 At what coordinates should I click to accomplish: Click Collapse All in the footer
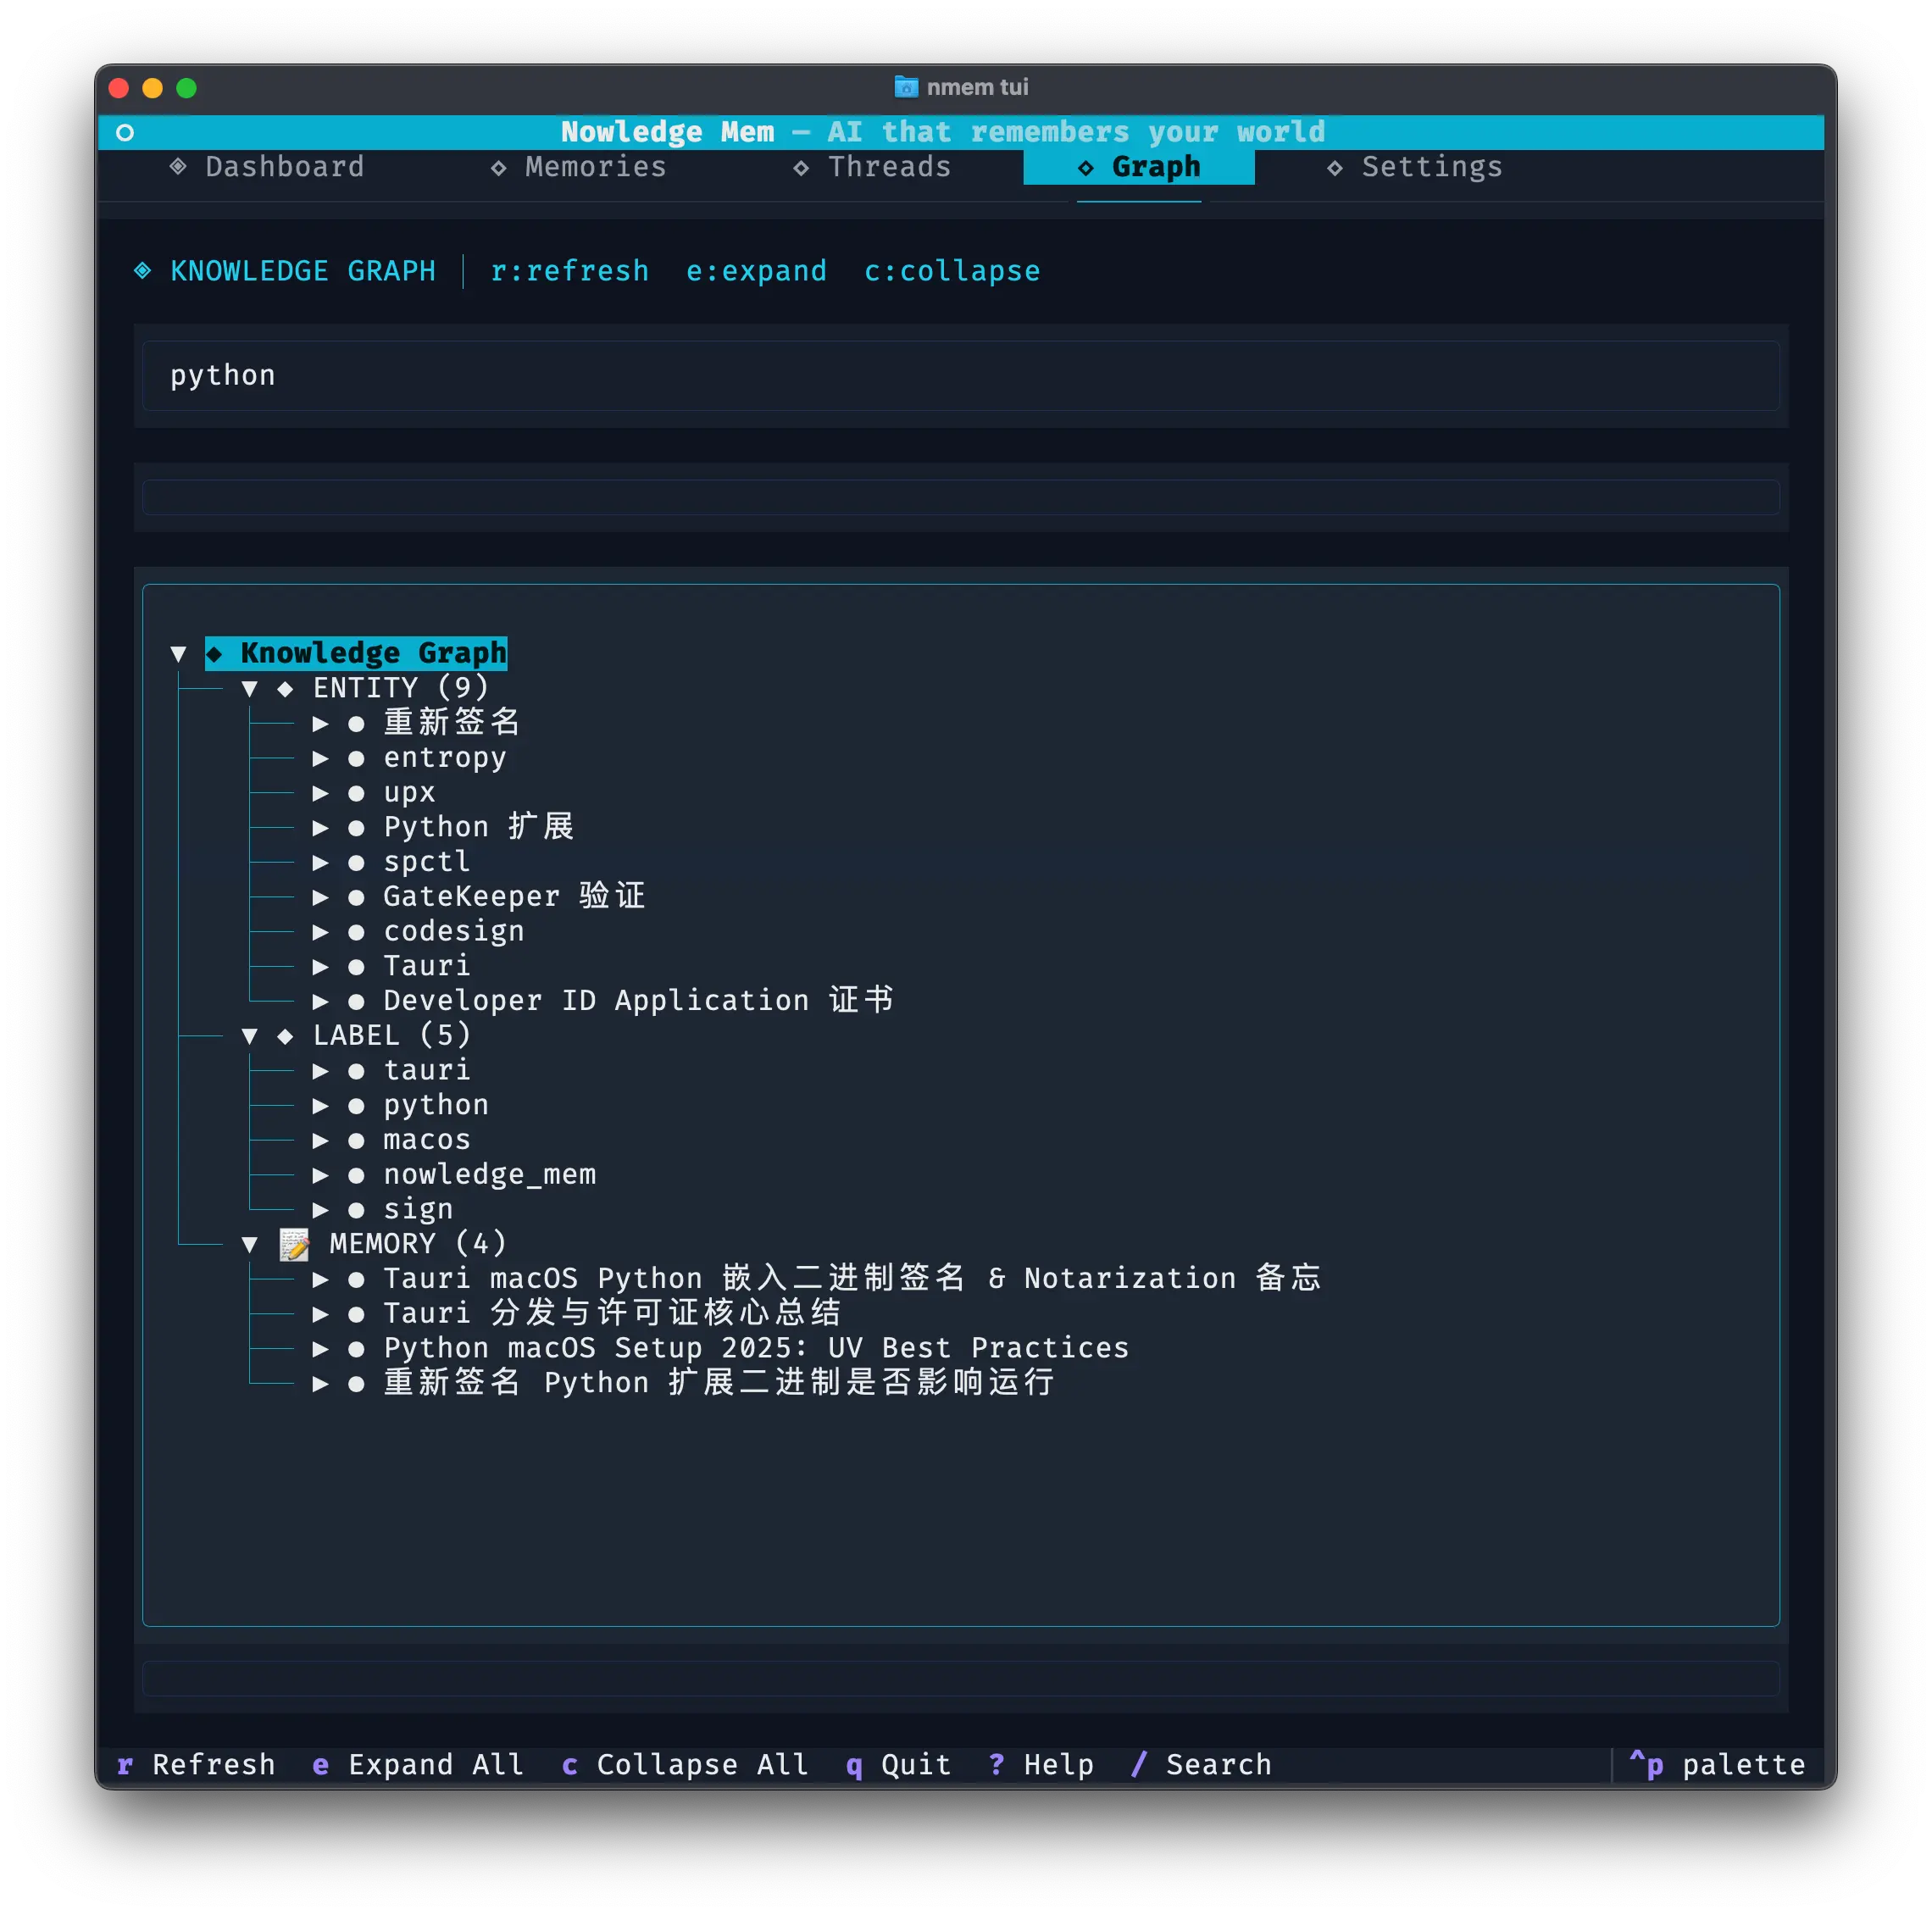[x=685, y=1765]
